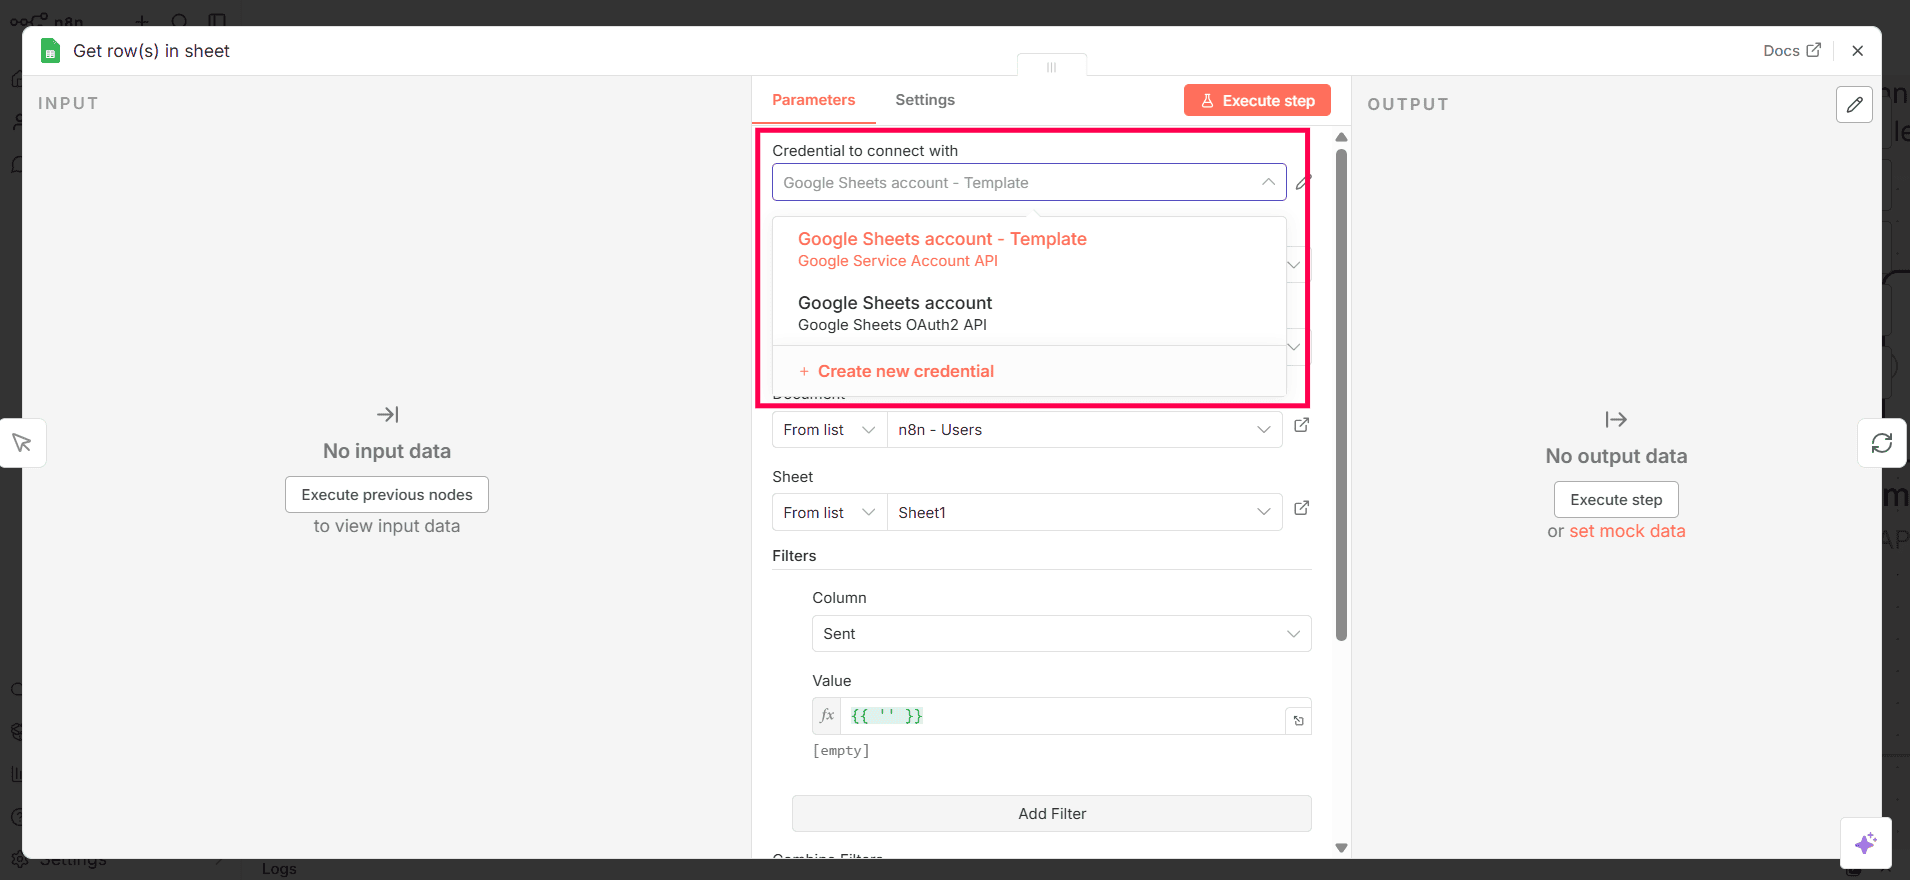
Task: Open the Document 'From list' mode dropdown
Action: (829, 430)
